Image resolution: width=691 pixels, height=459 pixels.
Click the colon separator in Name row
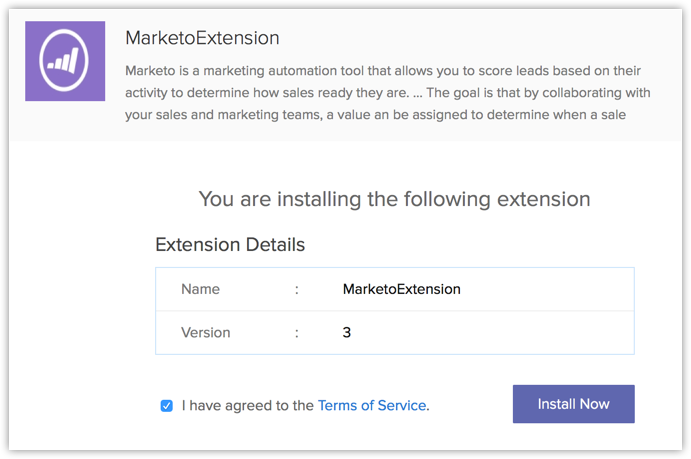[x=297, y=289]
